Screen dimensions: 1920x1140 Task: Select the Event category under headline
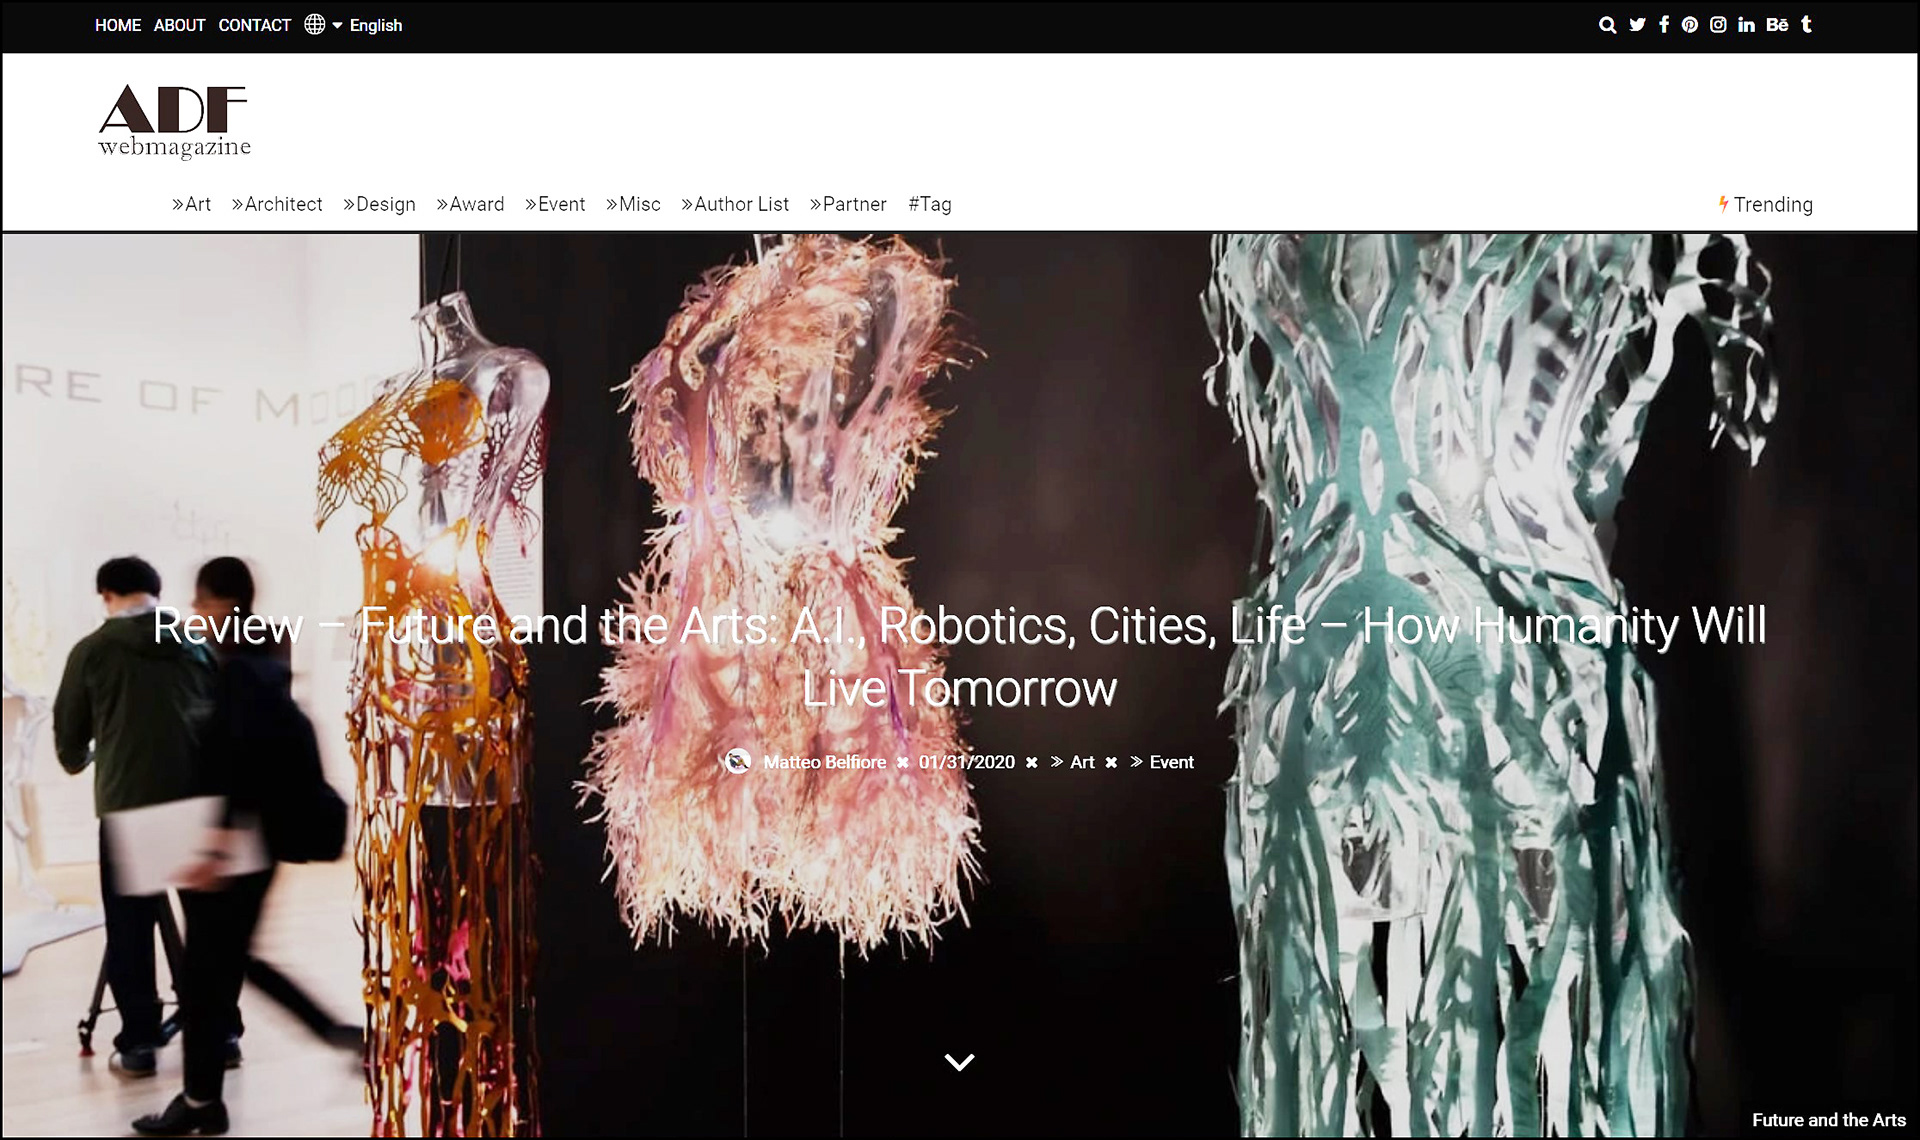(x=1170, y=762)
